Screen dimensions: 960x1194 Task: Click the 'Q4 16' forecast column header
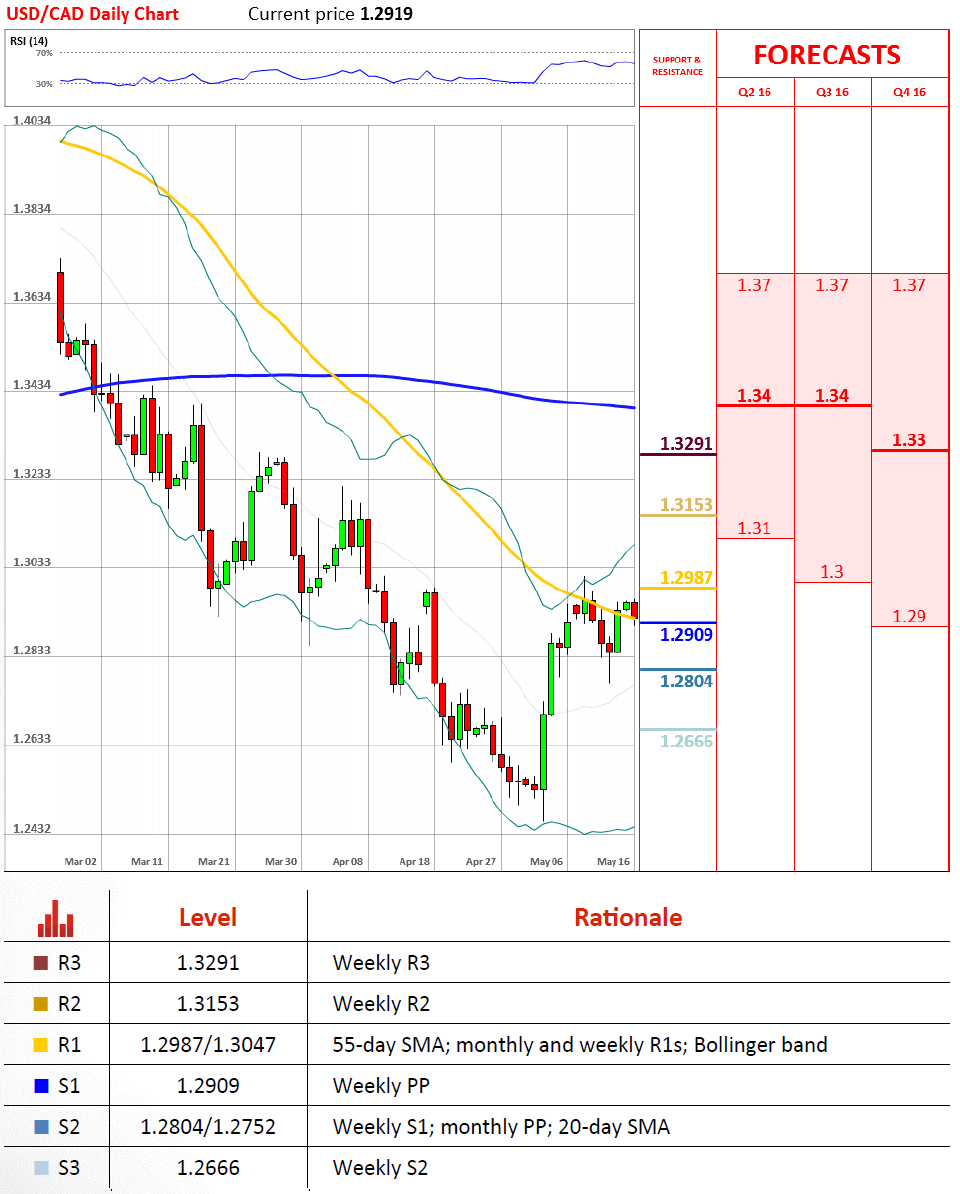point(909,92)
